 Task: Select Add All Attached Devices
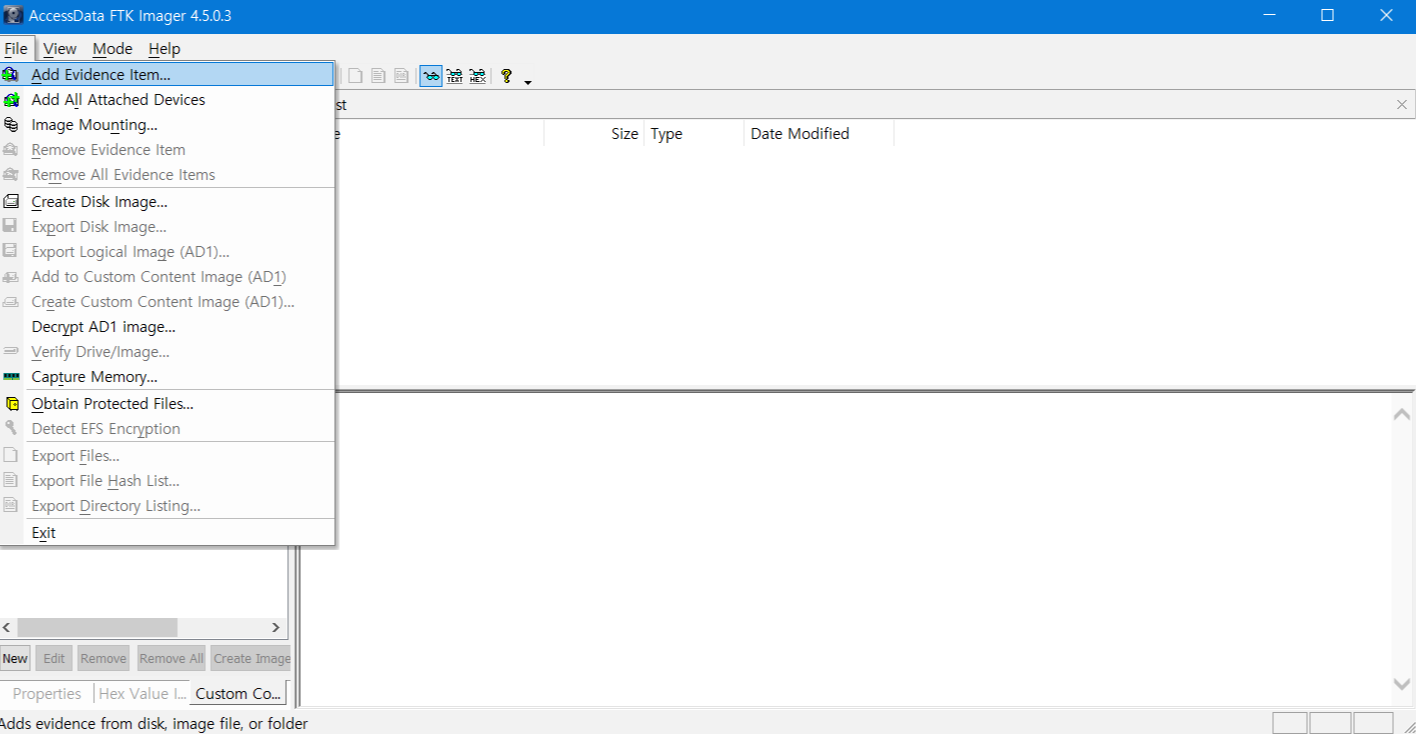coord(167,99)
